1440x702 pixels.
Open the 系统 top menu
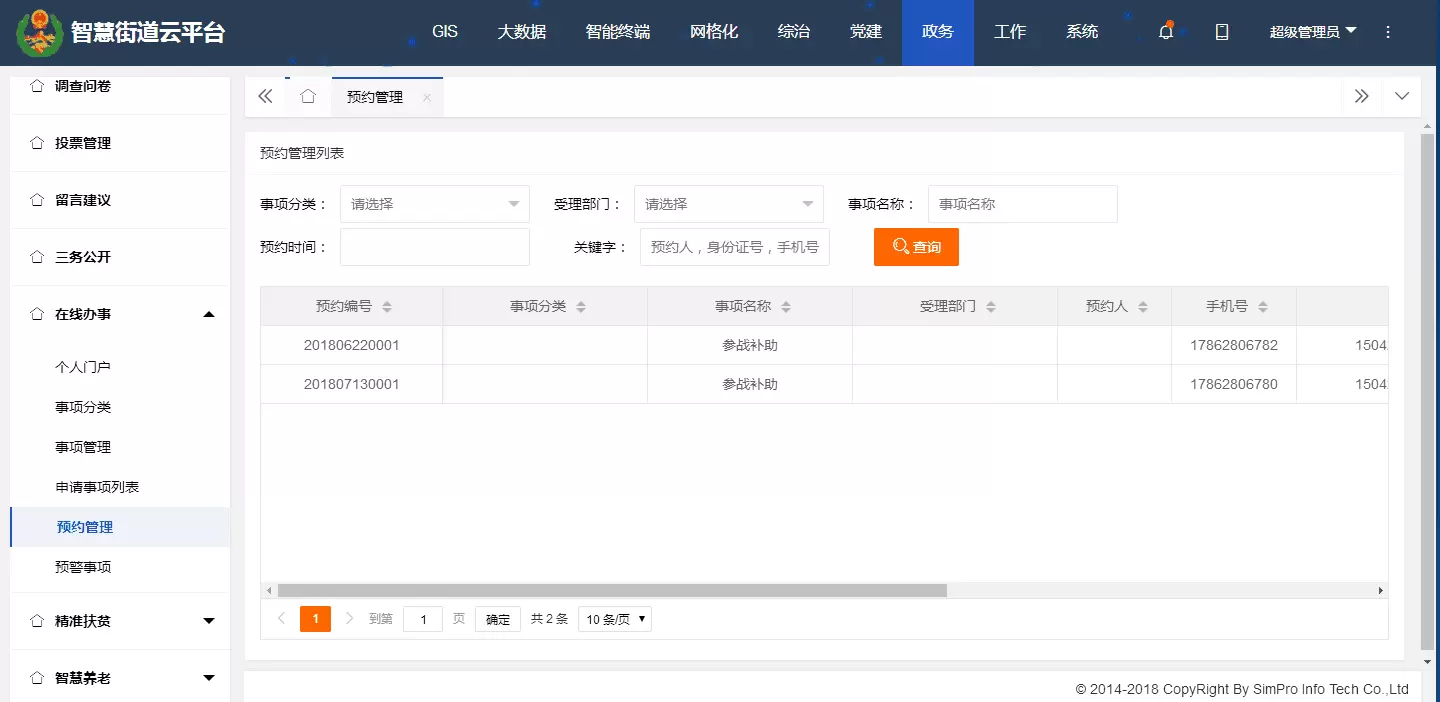[x=1082, y=32]
